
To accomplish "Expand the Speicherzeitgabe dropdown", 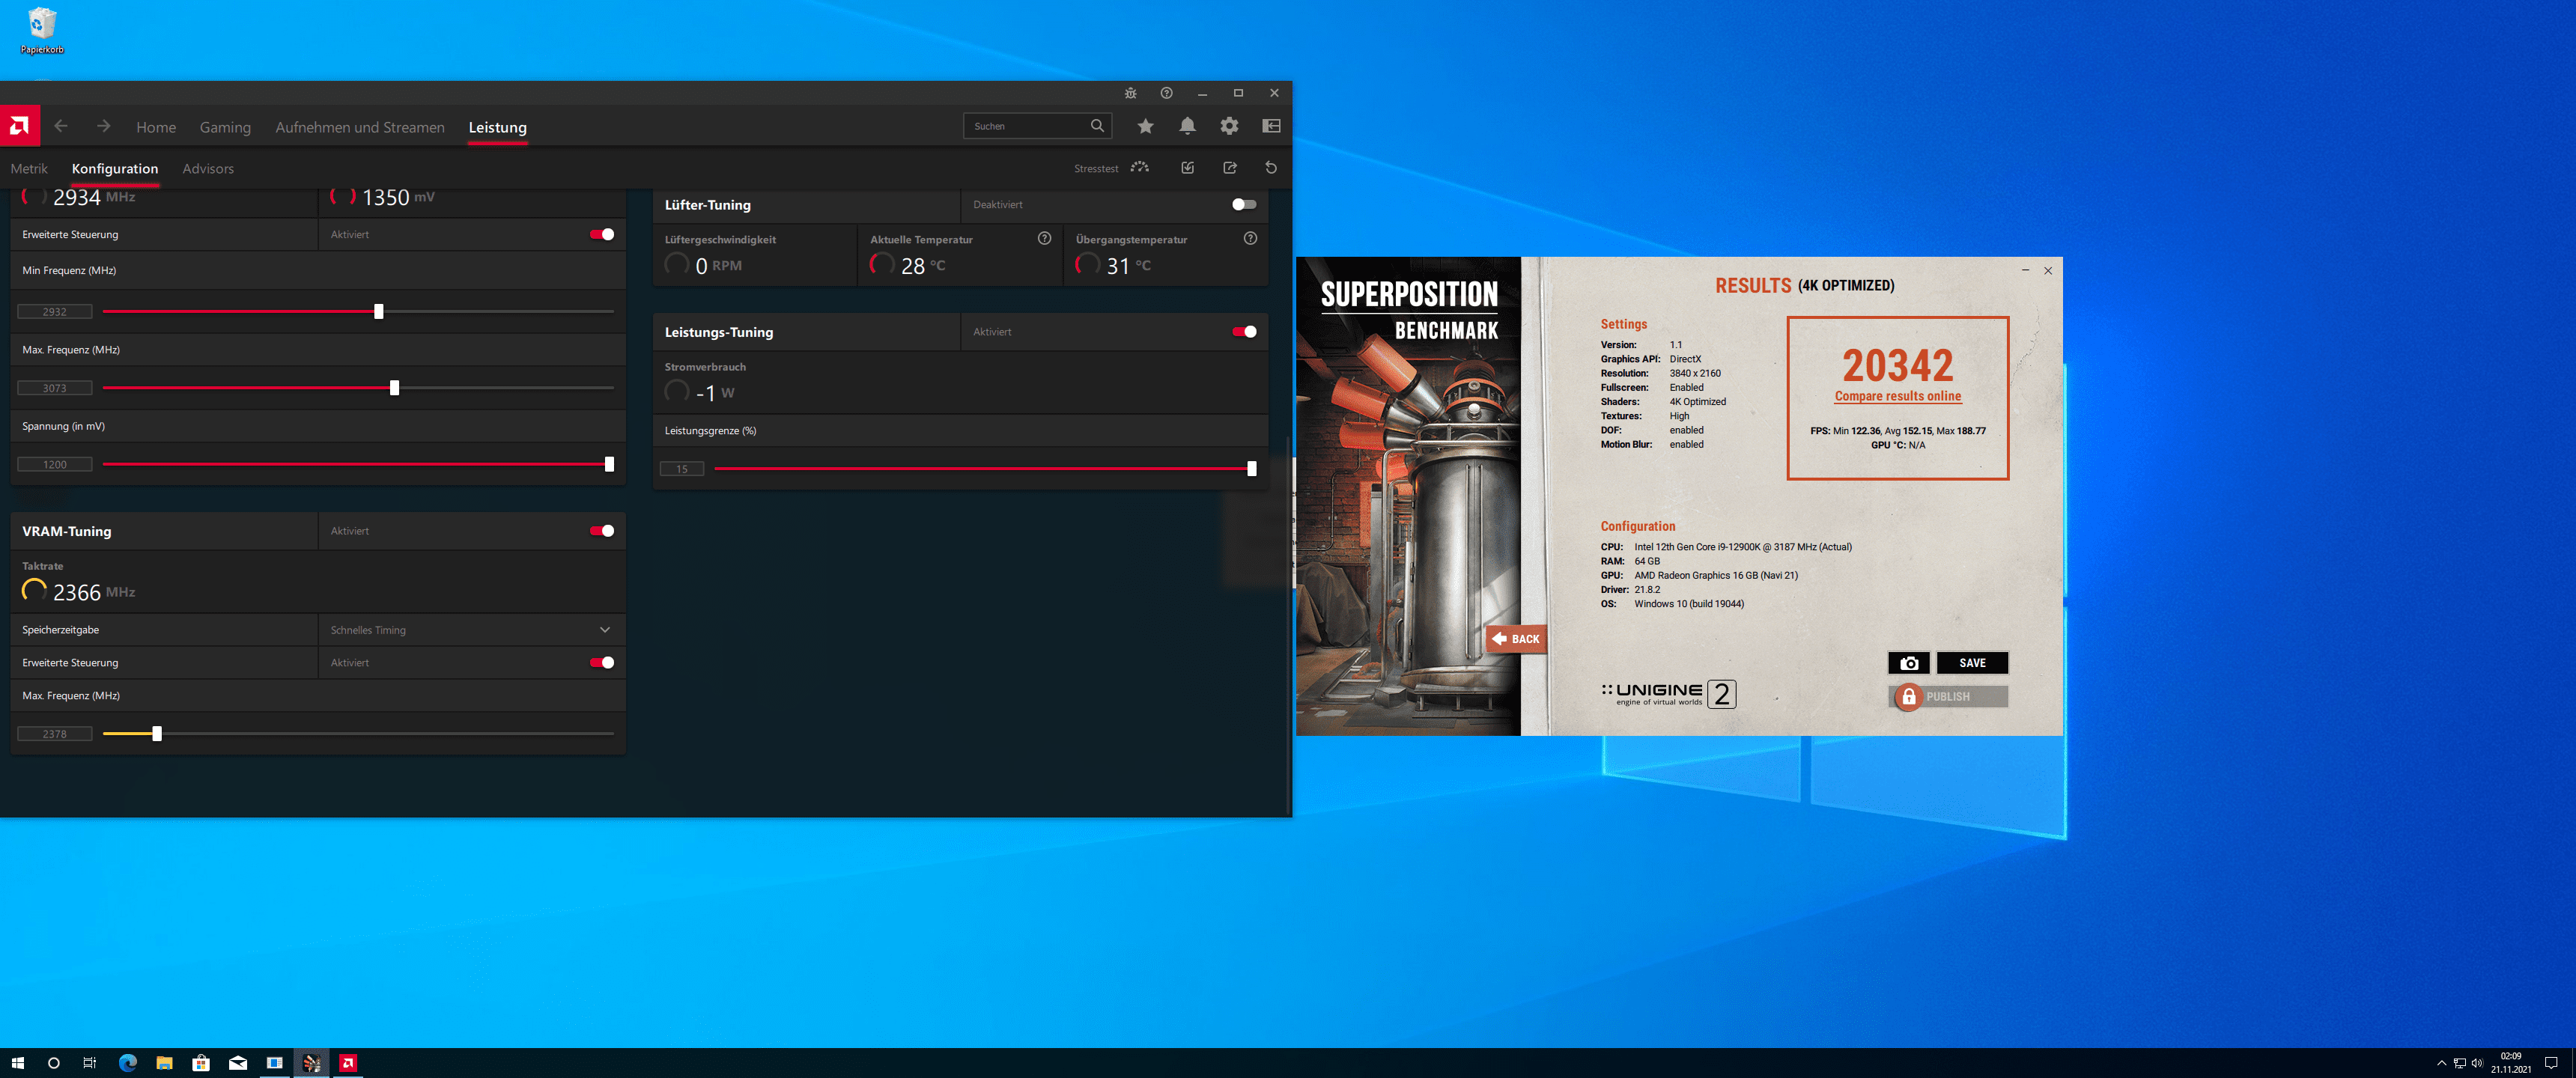I will [x=604, y=630].
